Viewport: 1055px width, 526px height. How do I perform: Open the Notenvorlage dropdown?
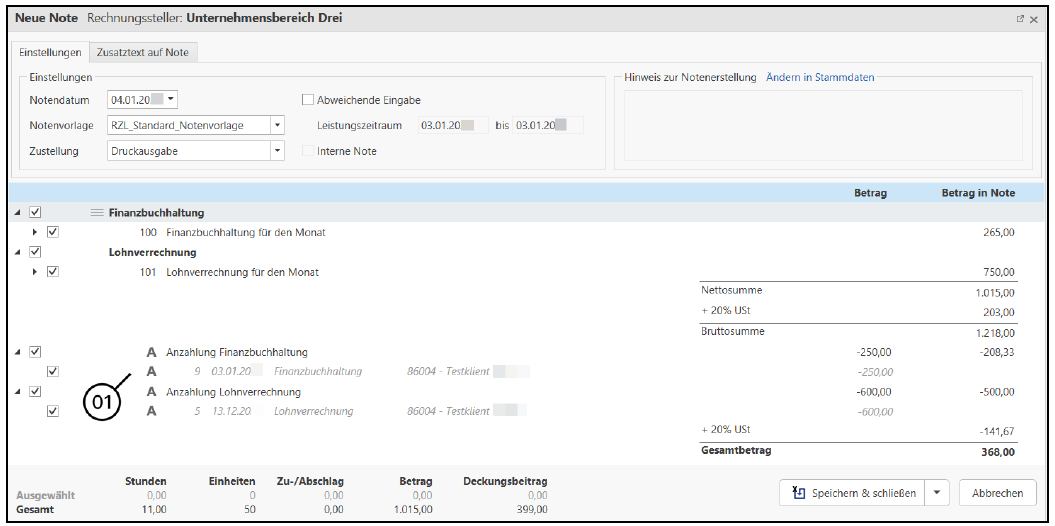[x=277, y=126]
